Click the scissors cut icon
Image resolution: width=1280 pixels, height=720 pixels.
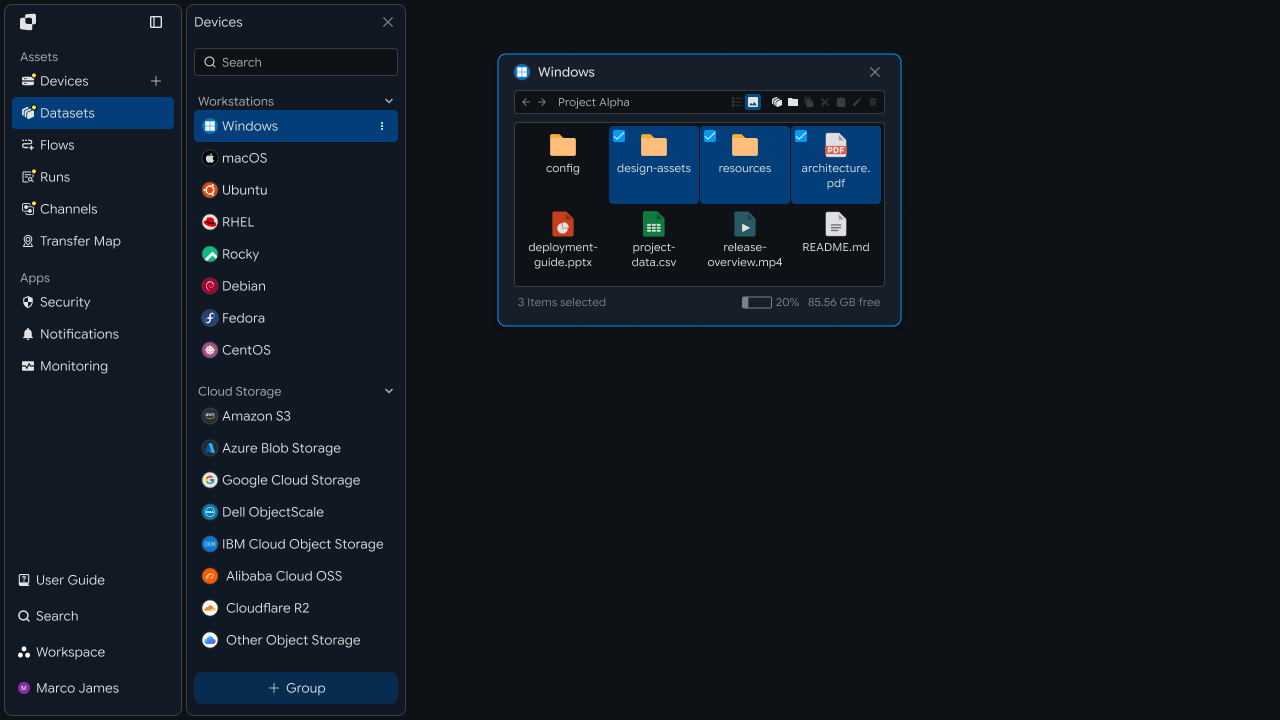tap(825, 102)
